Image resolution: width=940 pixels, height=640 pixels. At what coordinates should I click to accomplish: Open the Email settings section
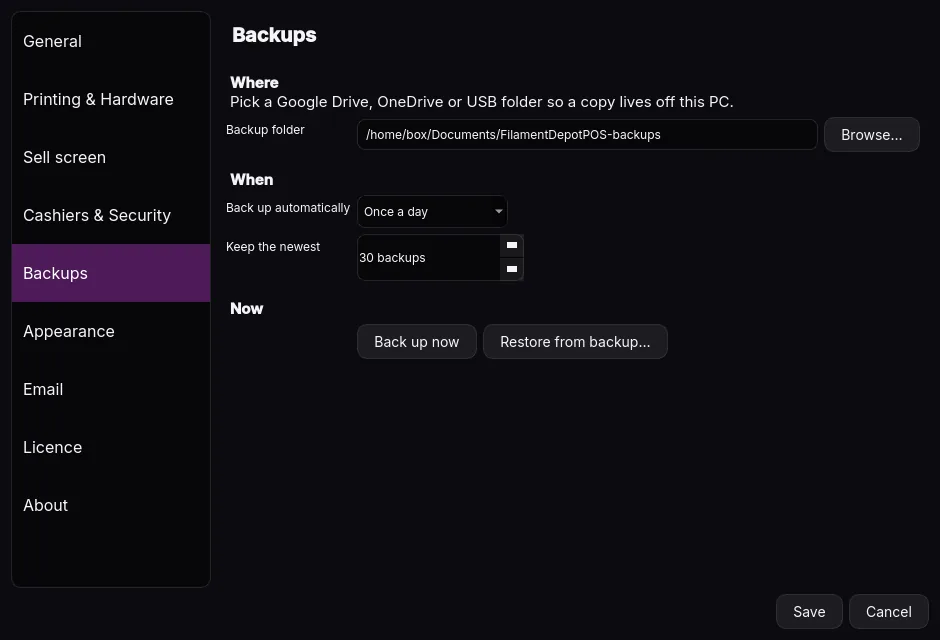(111, 390)
